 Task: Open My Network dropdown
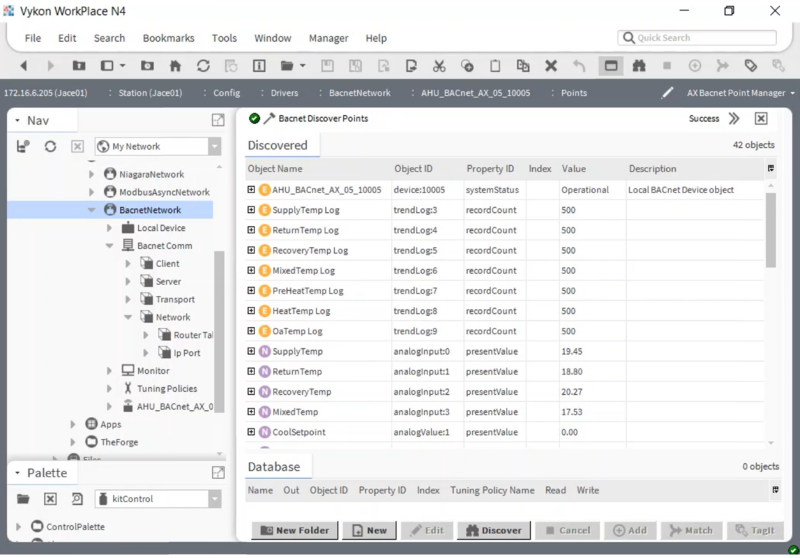[x=215, y=146]
